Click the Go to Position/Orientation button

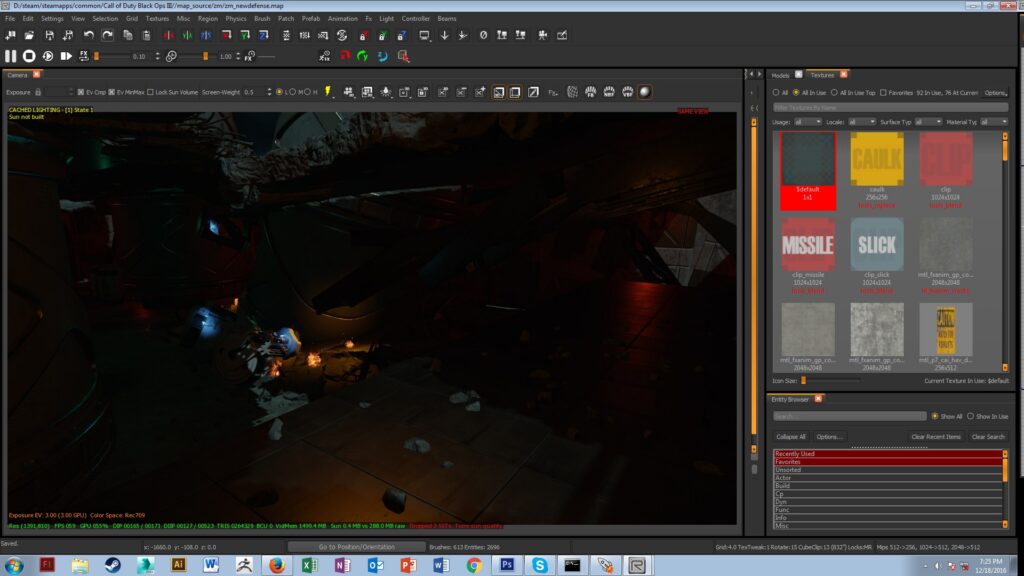[x=357, y=547]
